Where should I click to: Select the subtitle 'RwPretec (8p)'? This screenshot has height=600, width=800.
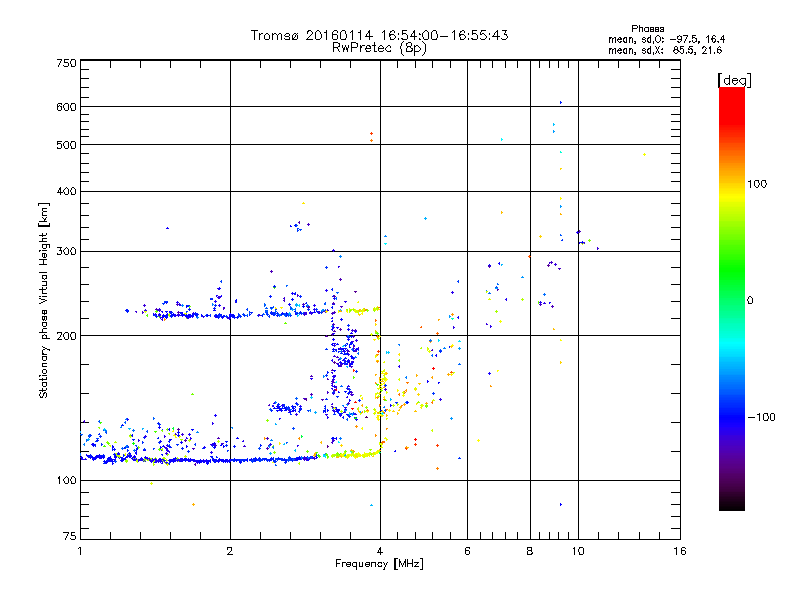click(x=379, y=48)
